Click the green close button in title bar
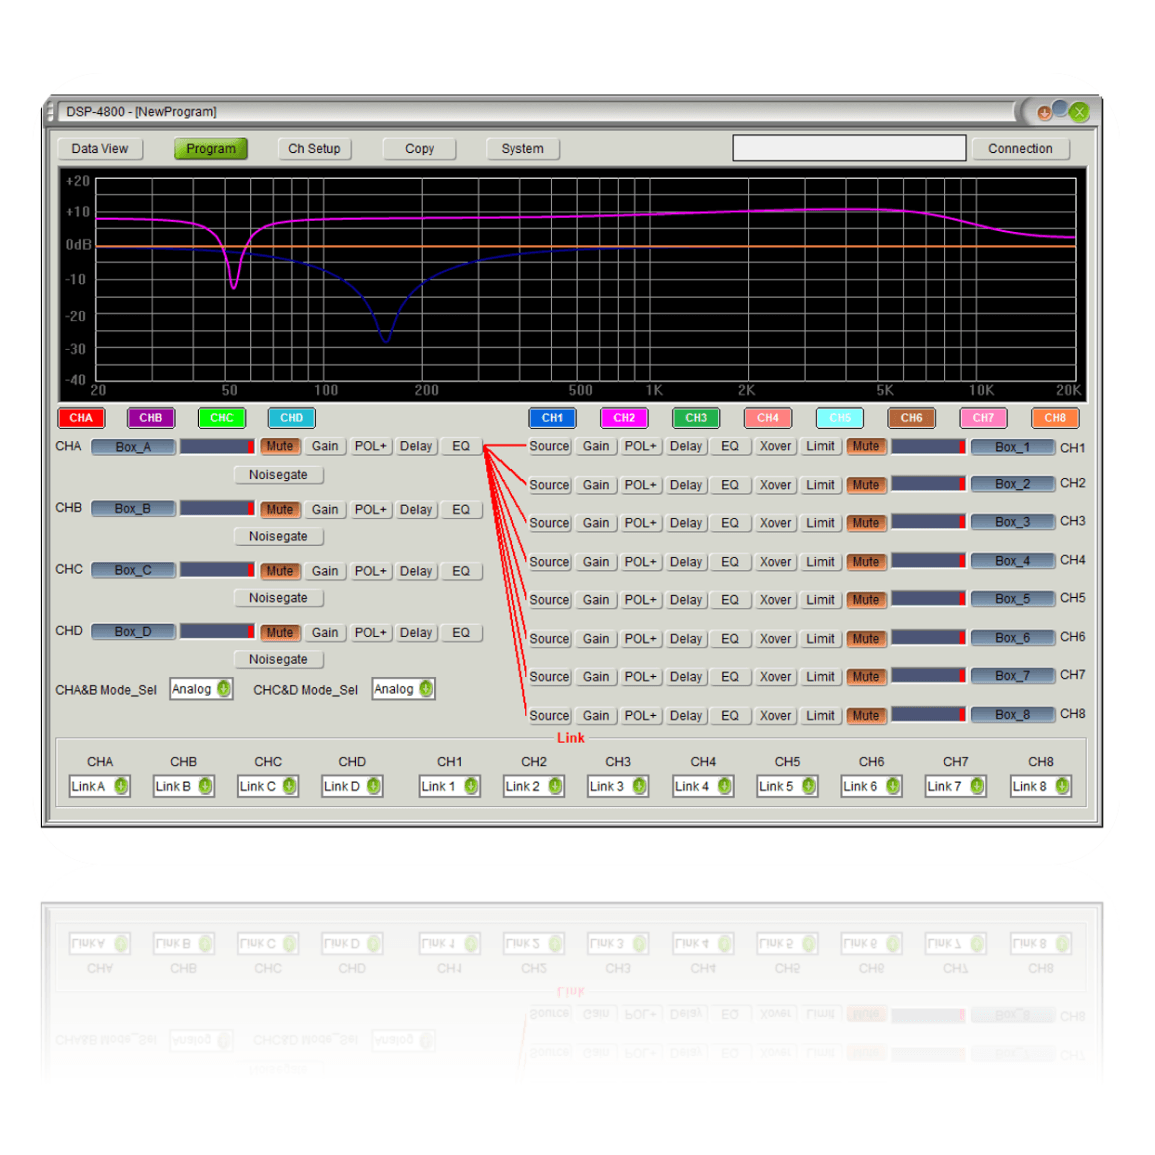Image resolution: width=1155 pixels, height=1155 pixels. pos(1079,112)
